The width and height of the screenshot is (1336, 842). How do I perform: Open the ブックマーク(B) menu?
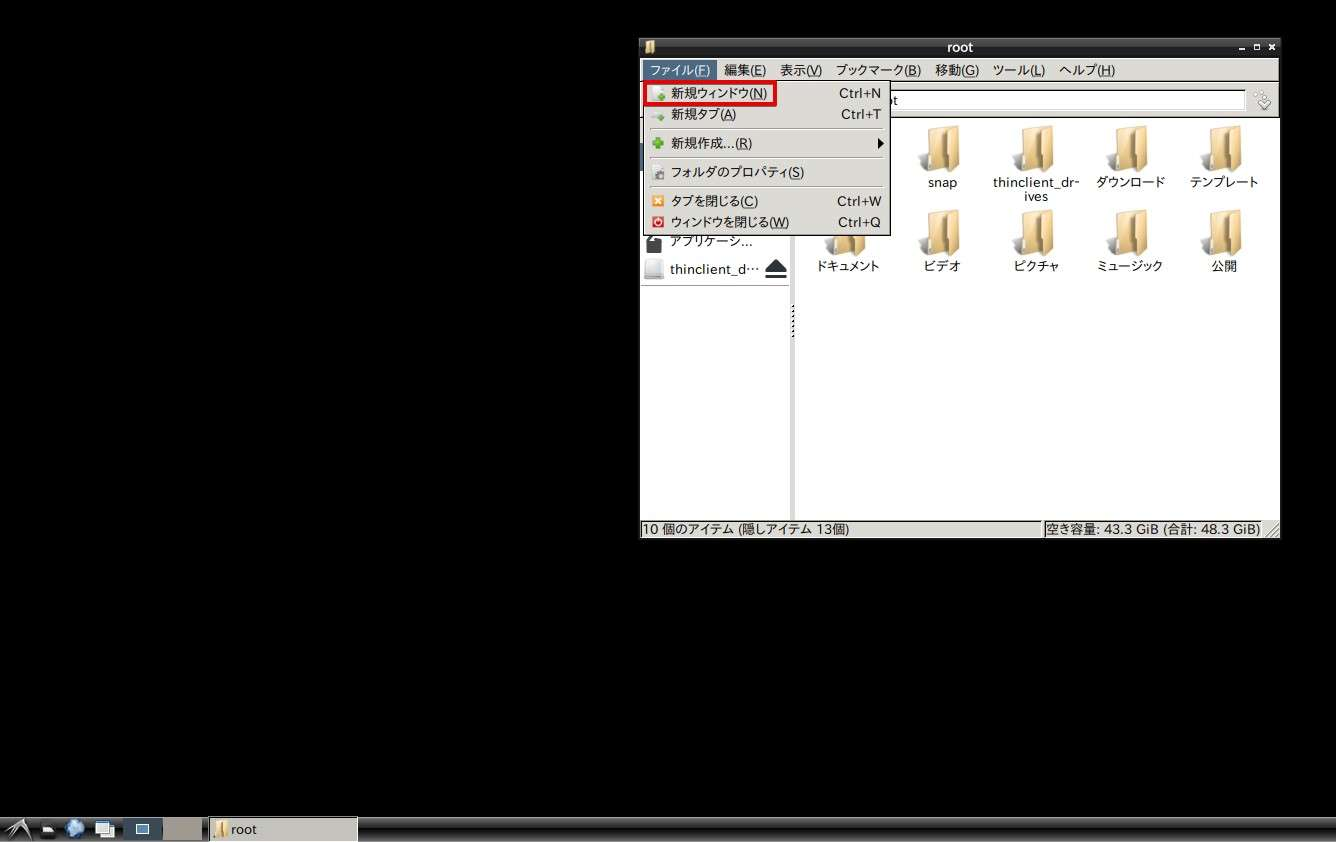[x=878, y=70]
